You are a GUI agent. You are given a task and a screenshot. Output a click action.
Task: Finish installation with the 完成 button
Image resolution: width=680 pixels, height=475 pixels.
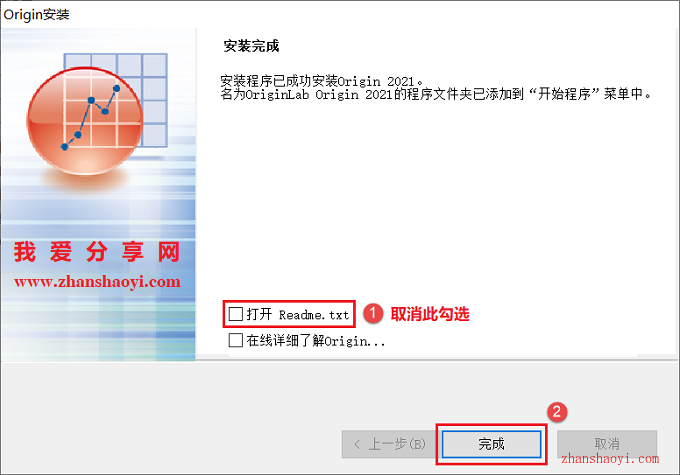click(x=491, y=444)
